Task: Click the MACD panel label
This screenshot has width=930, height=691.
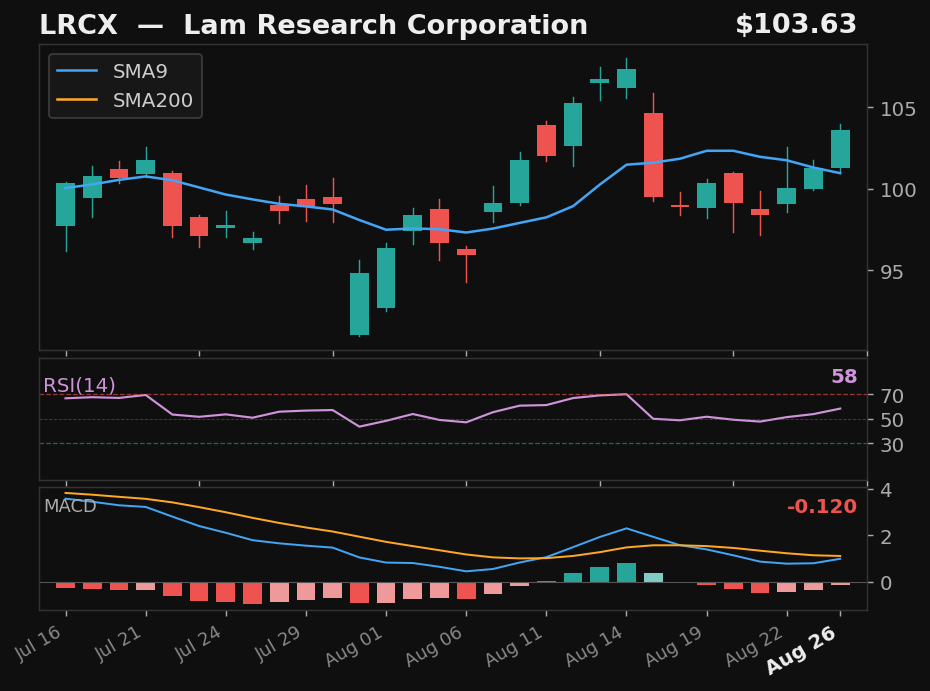Action: (70, 506)
